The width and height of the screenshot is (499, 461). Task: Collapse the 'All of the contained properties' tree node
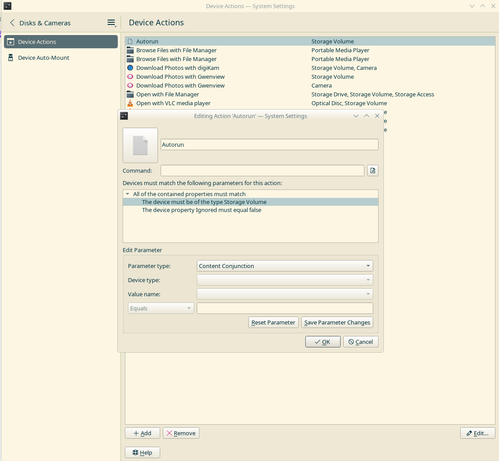tap(127, 194)
